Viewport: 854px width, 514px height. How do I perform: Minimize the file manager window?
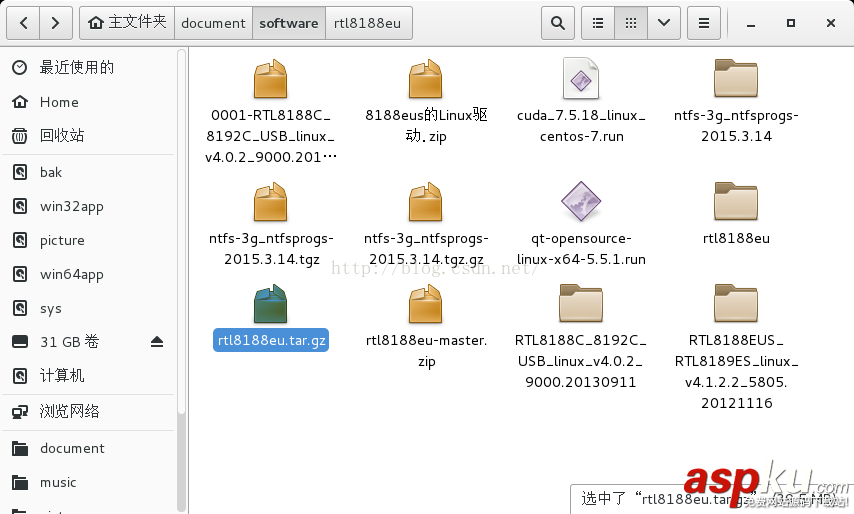tap(751, 23)
